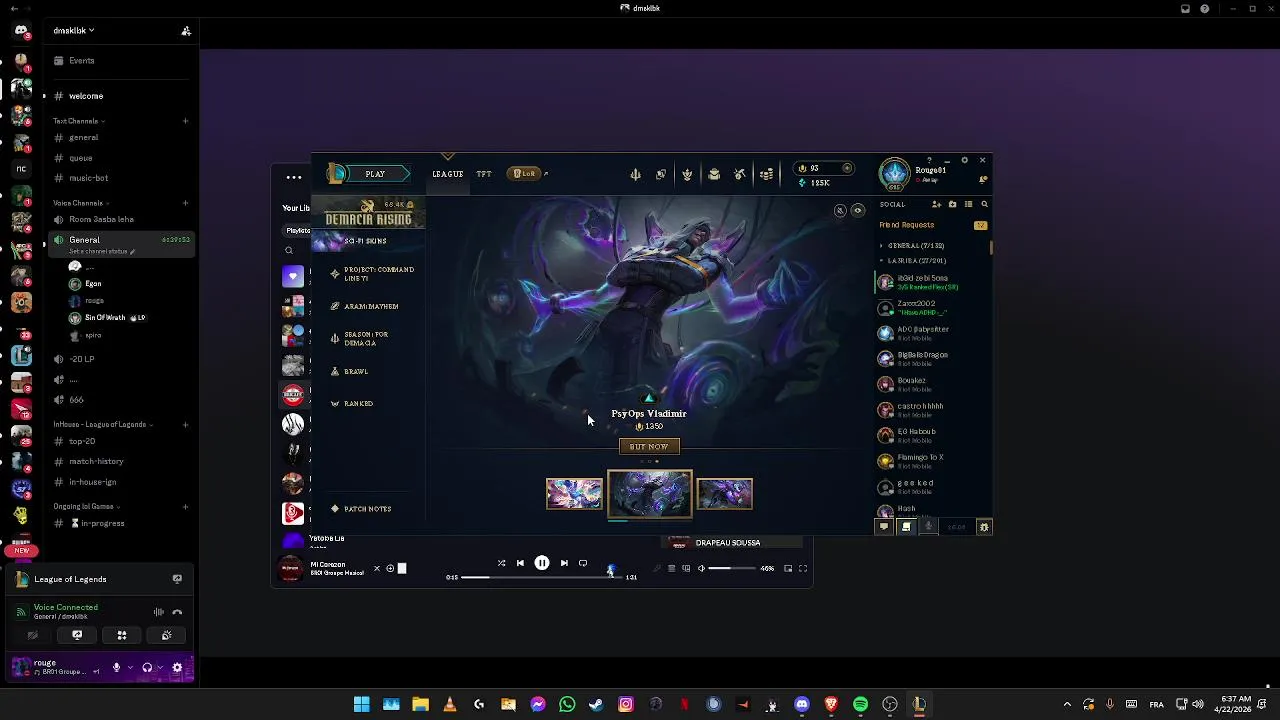Collapse InHouse - League of Legends category
This screenshot has height=720, width=1280.
click(x=103, y=424)
